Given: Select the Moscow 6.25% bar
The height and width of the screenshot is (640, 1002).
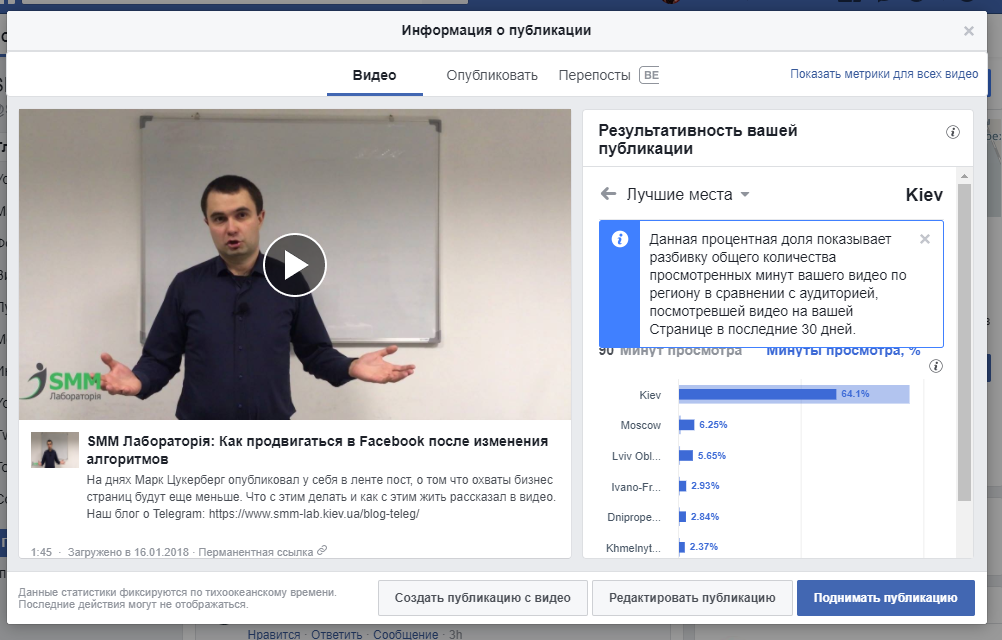Looking at the screenshot, I should pos(686,425).
